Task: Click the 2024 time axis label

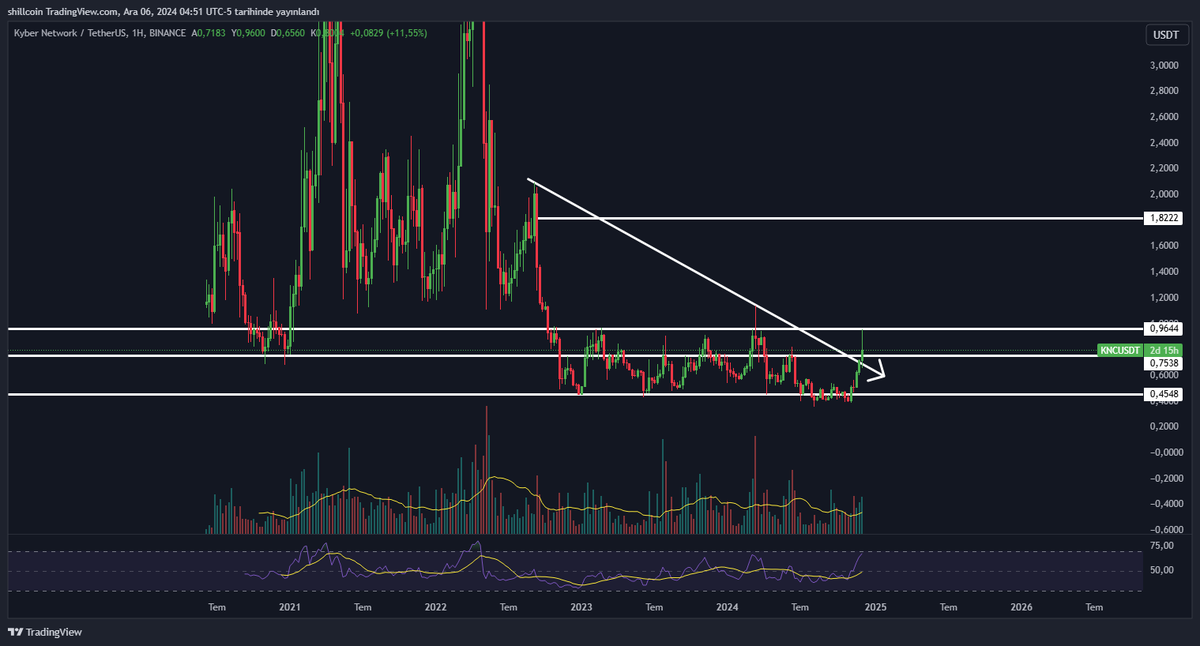Action: [x=728, y=607]
